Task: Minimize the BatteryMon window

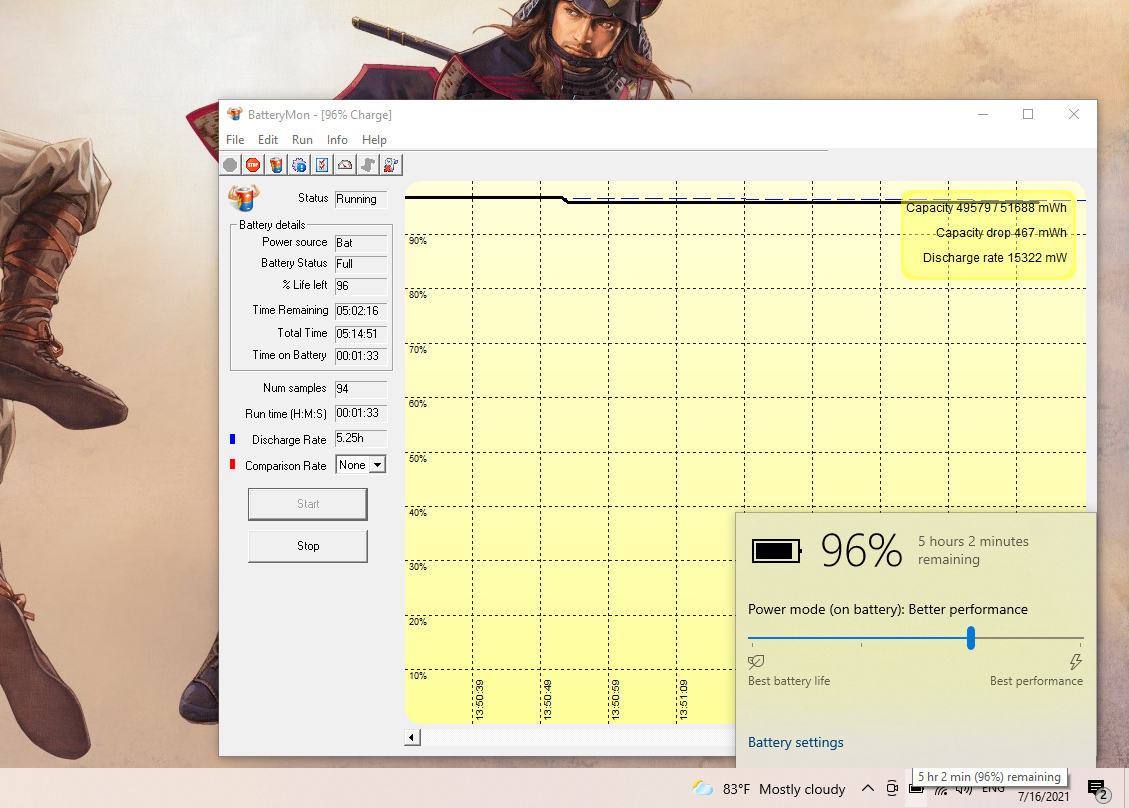Action: pos(983,114)
